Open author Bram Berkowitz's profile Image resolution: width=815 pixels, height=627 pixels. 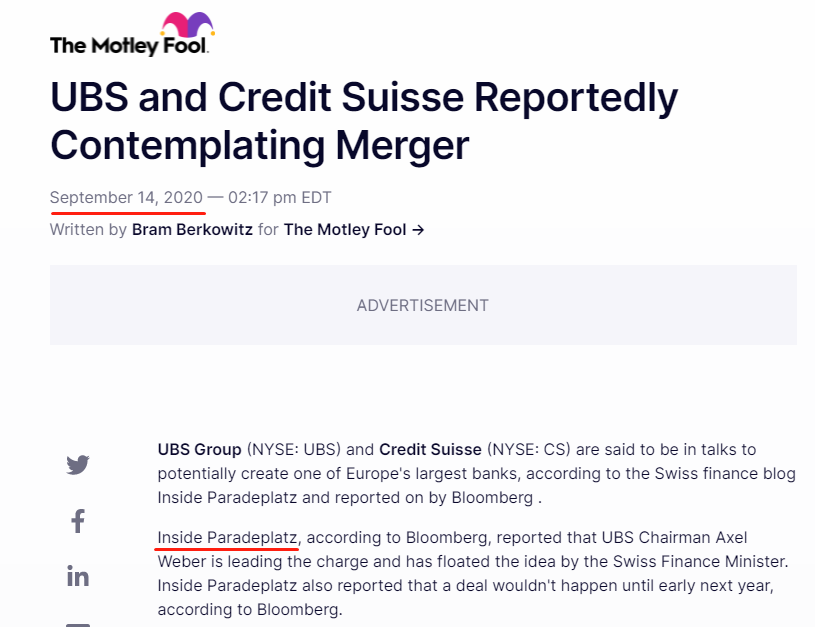[192, 229]
